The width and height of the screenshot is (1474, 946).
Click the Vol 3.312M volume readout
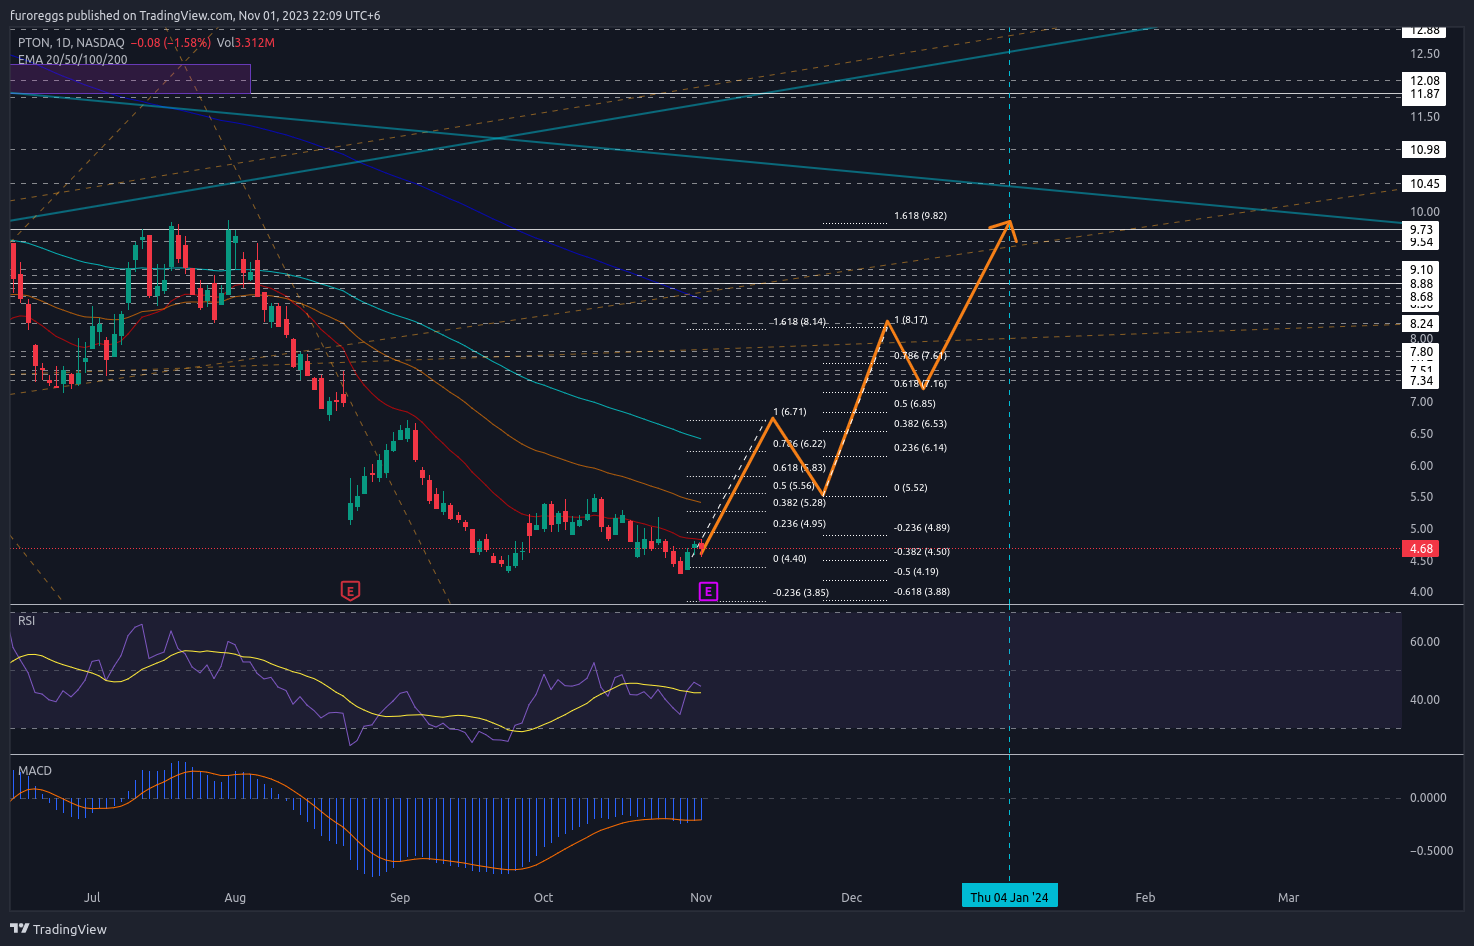245,43
